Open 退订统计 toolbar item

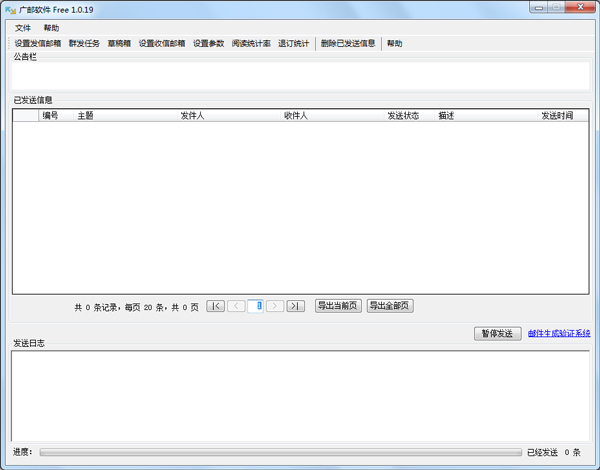(x=293, y=43)
